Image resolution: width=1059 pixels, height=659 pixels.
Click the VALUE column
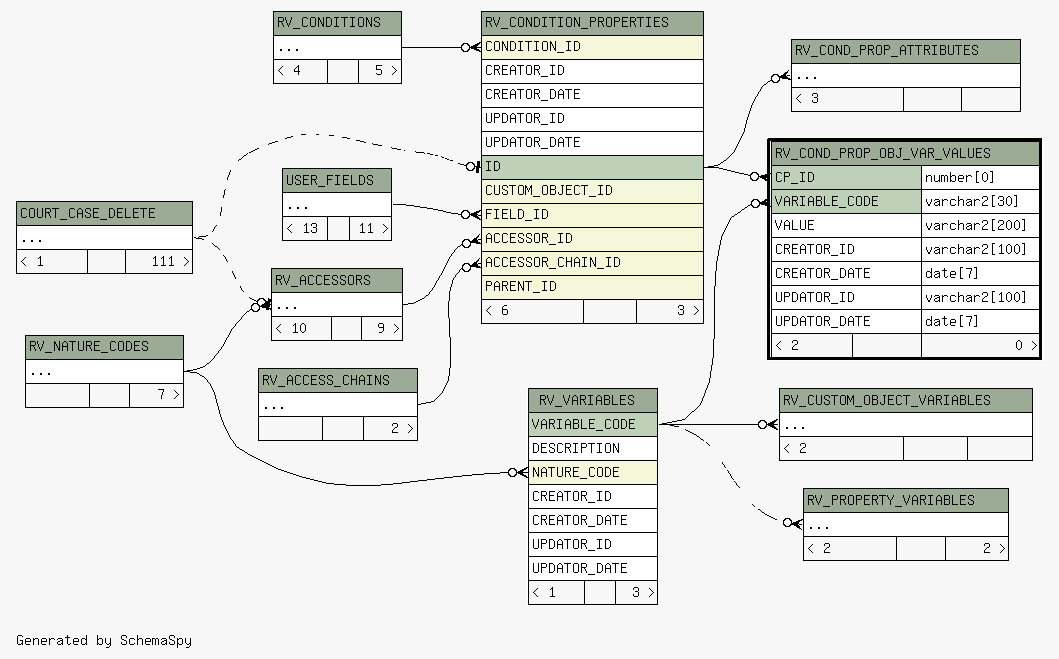pos(846,226)
